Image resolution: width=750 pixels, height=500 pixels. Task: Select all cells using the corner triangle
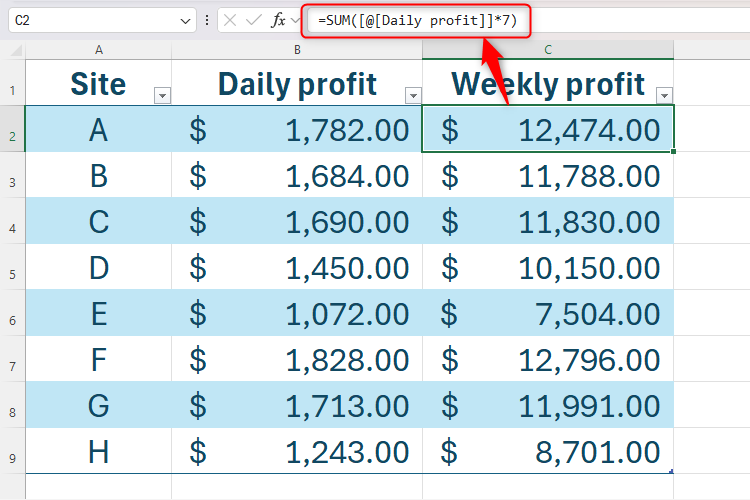14,50
